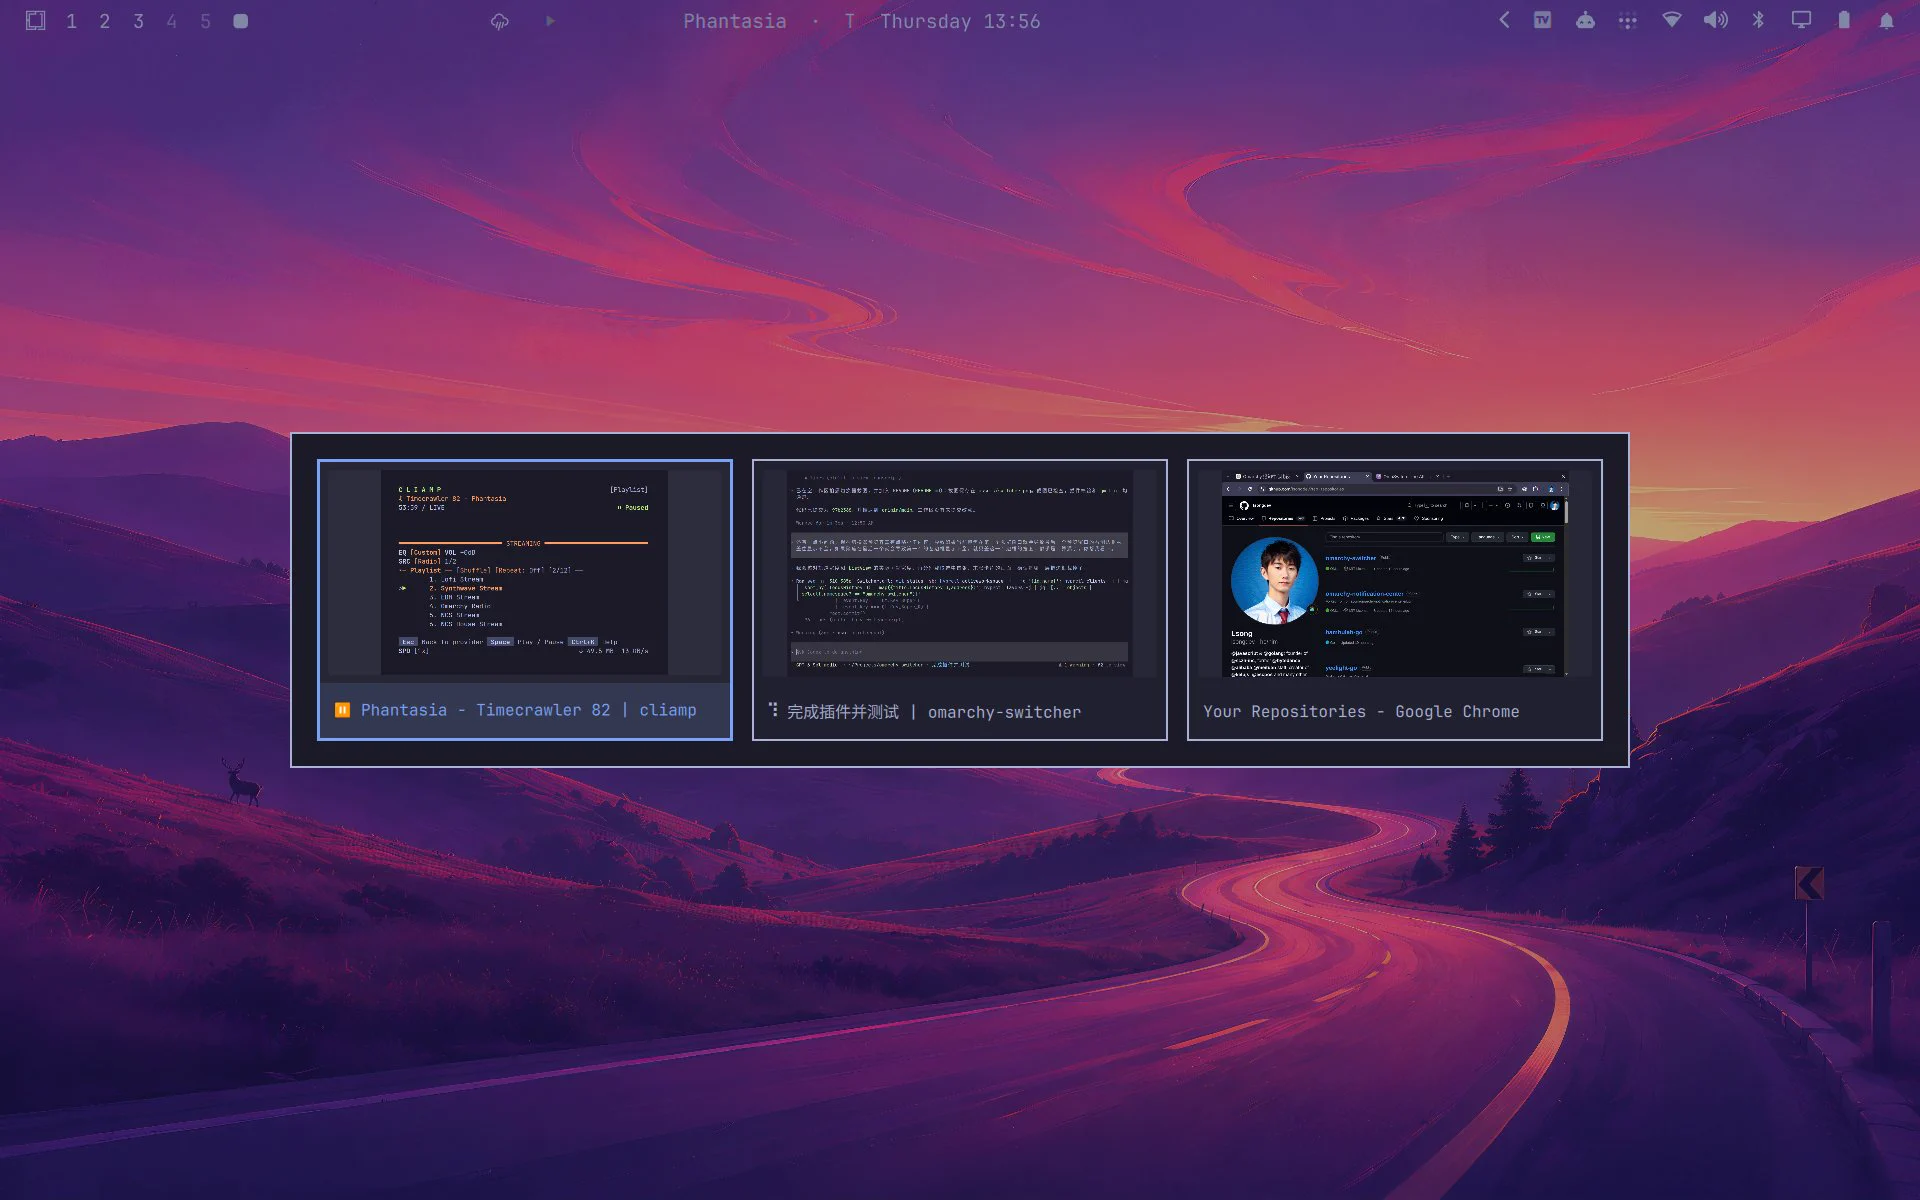Click the 'Phantasia - Timecrawler 82 | cliamp' title

[x=529, y=710]
